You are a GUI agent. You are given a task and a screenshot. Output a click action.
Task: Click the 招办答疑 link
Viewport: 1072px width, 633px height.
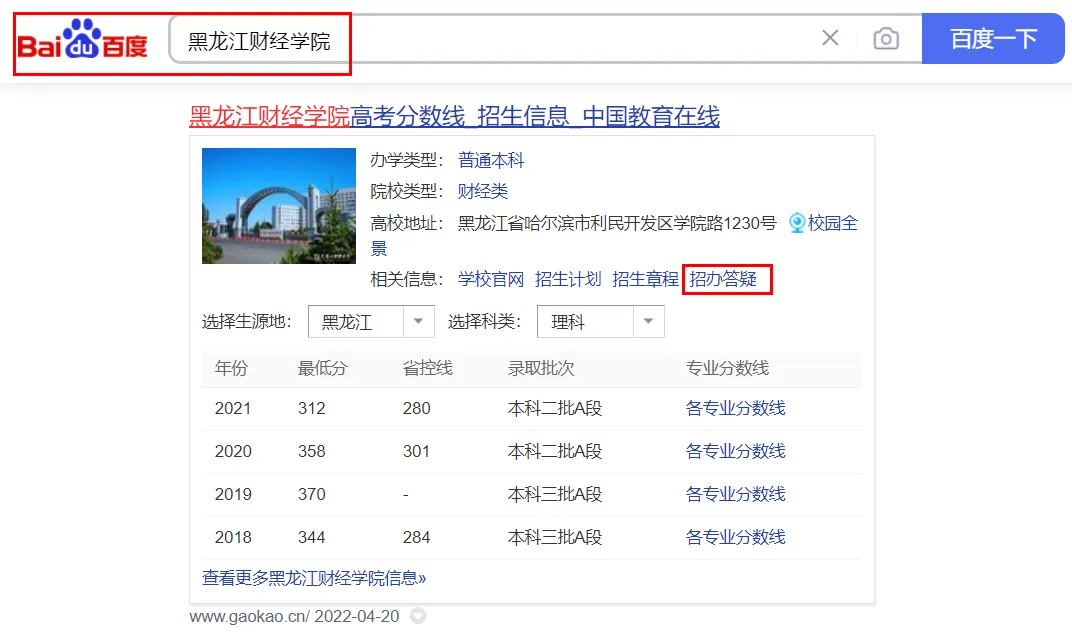pos(724,279)
